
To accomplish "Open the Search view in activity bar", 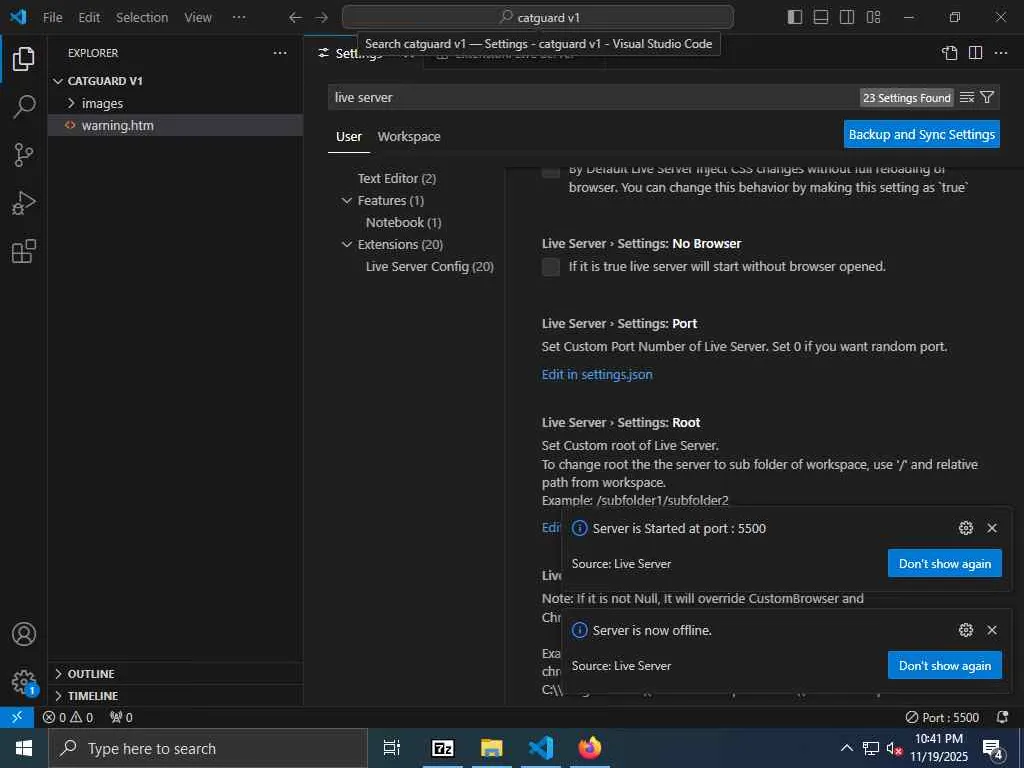I will click(24, 106).
